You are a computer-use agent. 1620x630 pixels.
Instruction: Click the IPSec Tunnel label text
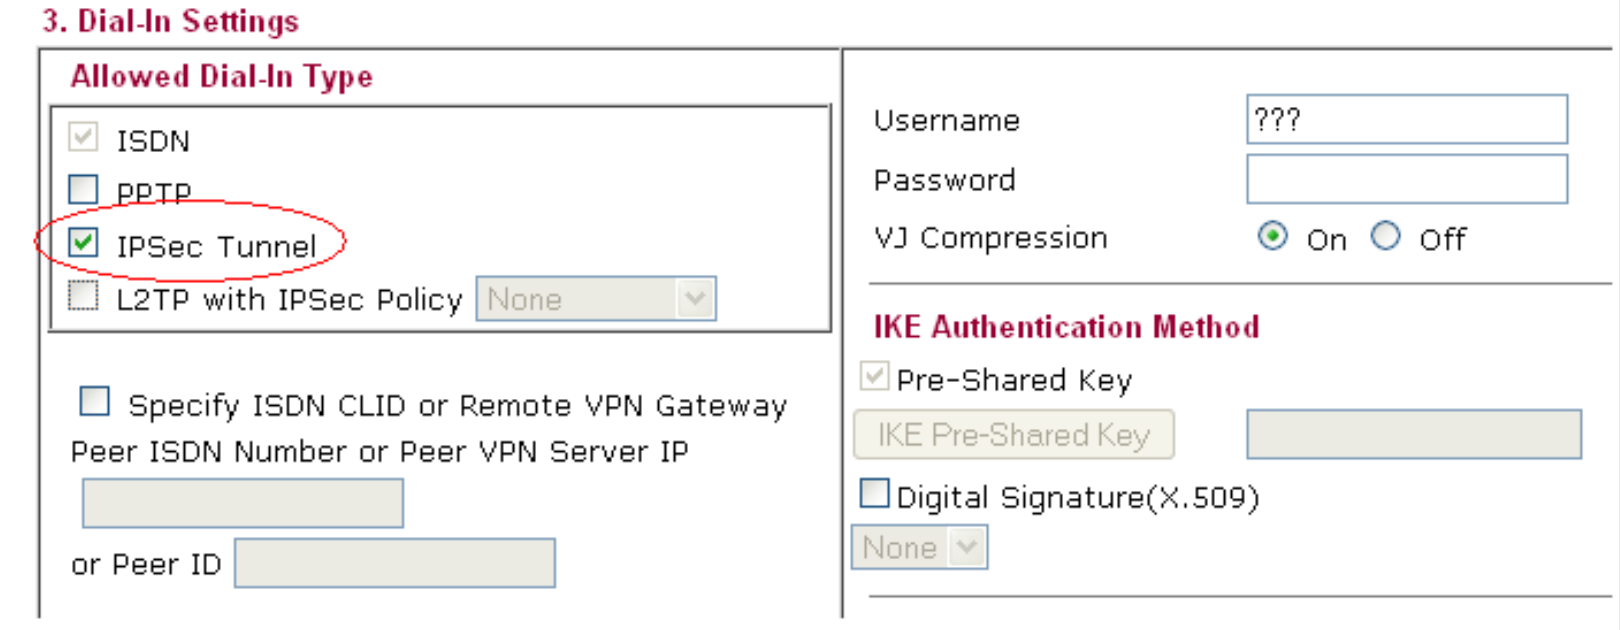[216, 246]
